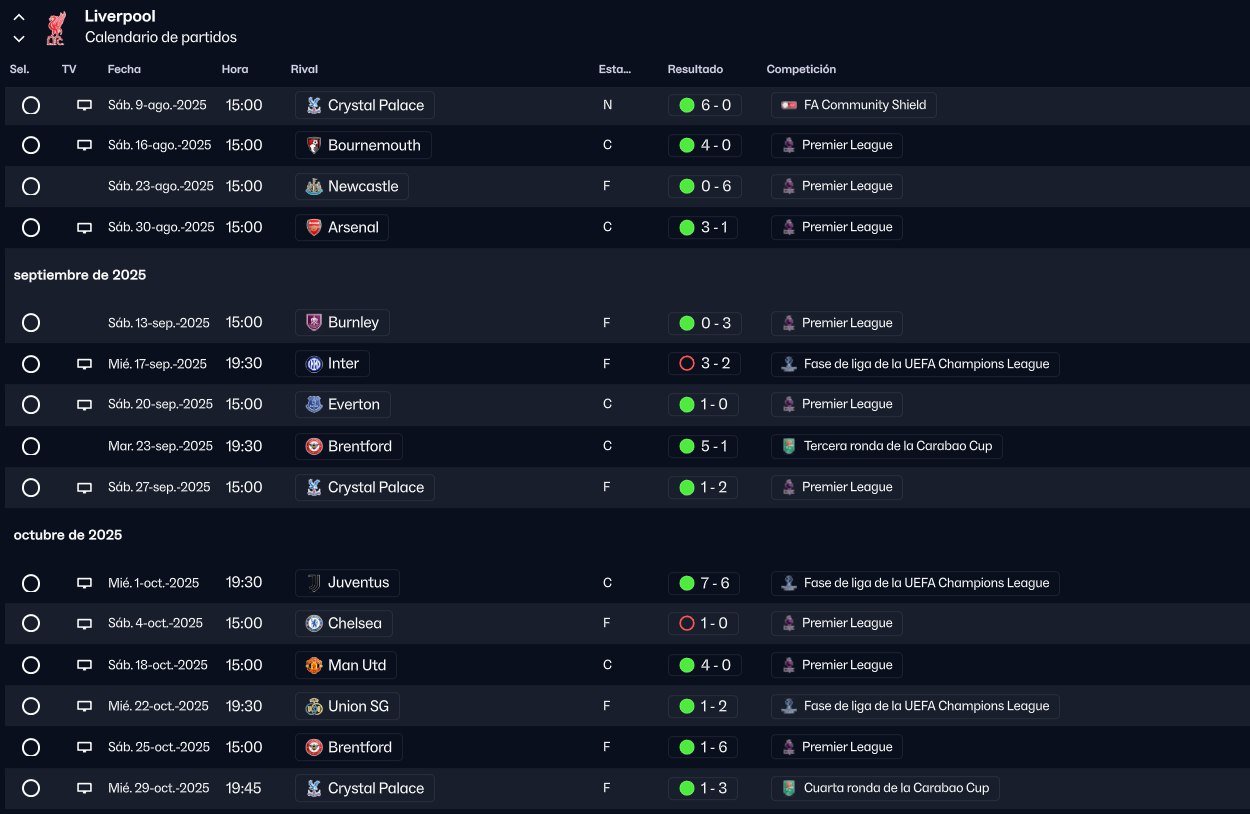Click the Carabao Cup icon for Brentford match

[789, 446]
